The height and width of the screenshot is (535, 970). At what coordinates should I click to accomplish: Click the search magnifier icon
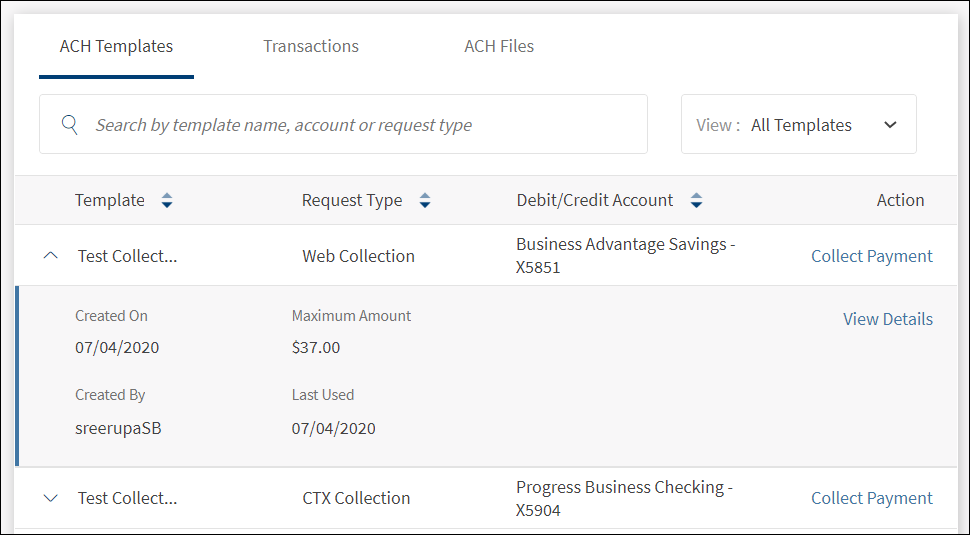tap(70, 125)
